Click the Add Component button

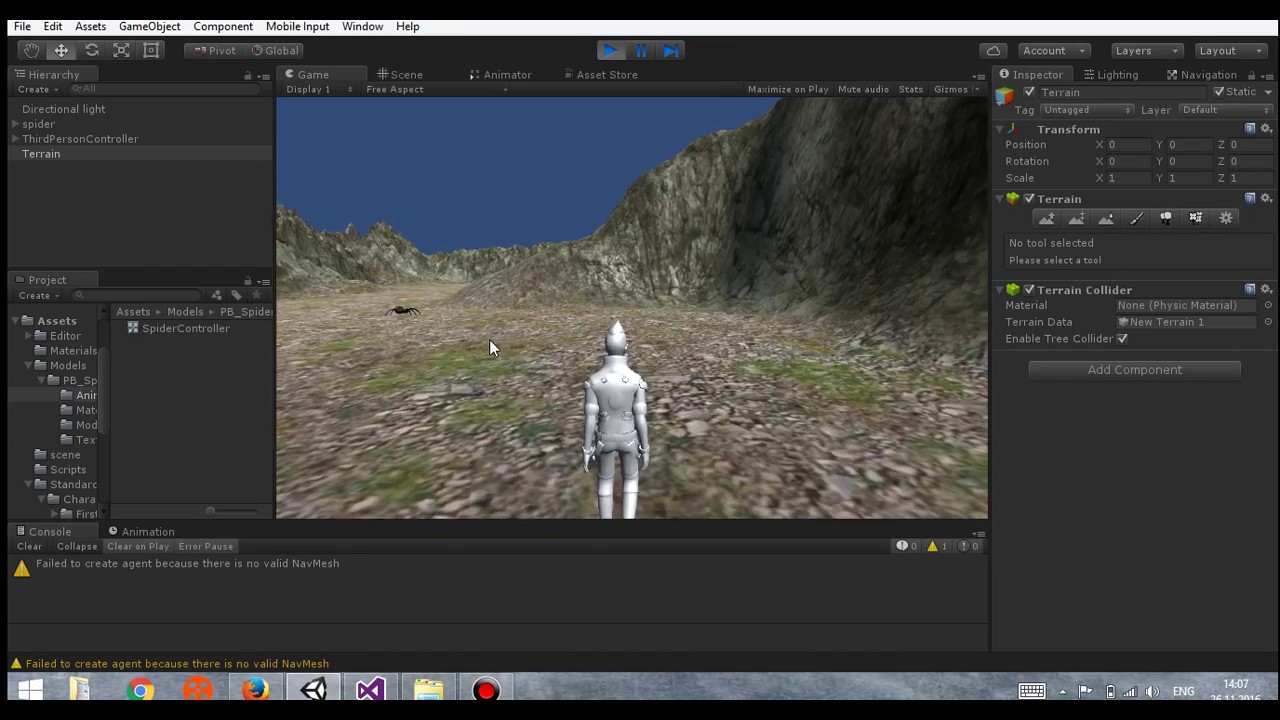pos(1134,370)
